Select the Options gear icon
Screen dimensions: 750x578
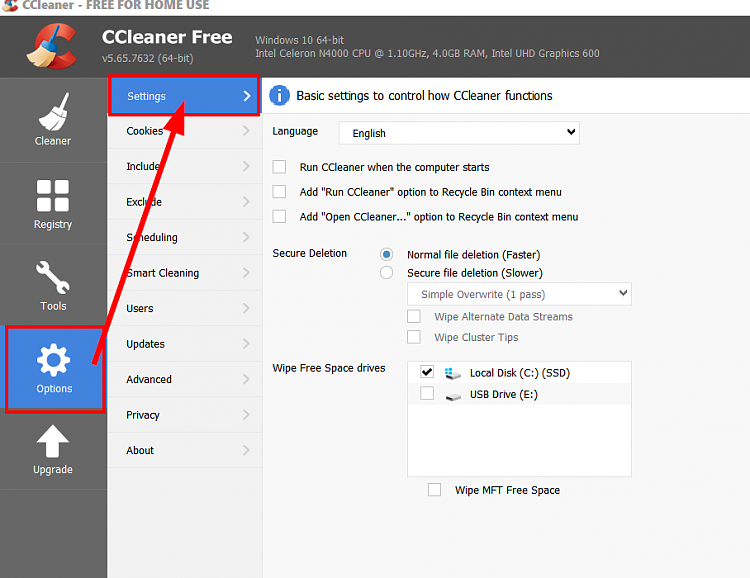pyautogui.click(x=53, y=360)
